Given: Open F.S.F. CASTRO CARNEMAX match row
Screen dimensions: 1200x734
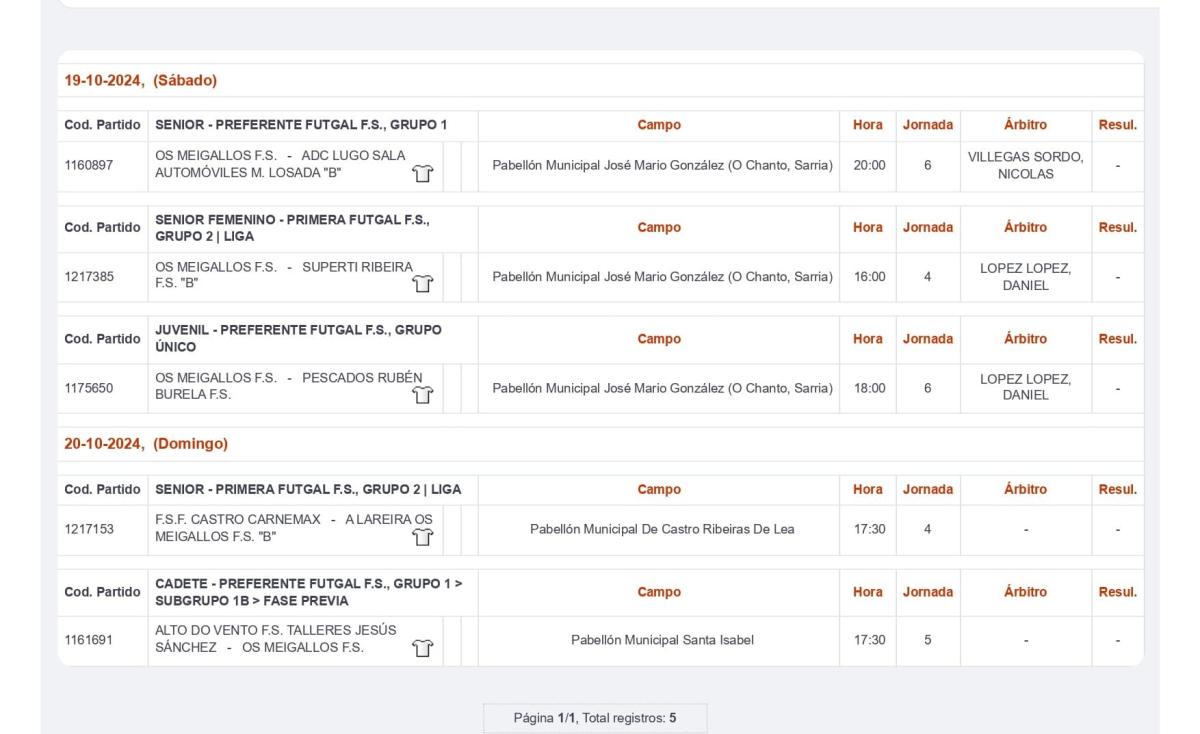Looking at the screenshot, I should tap(294, 528).
